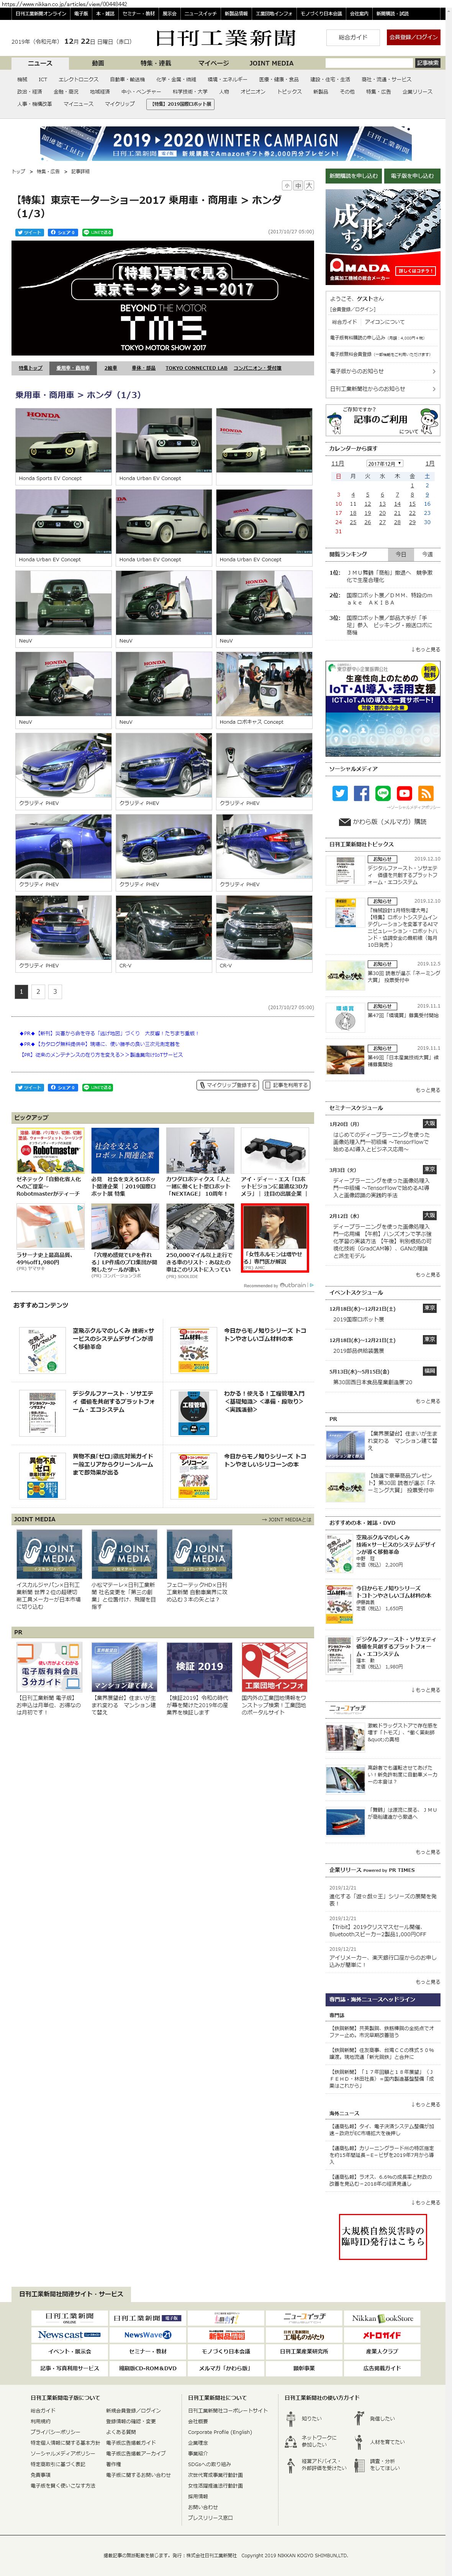452x2576 pixels.
Task: Open the YouTube channel icon
Action: pyautogui.click(x=404, y=793)
